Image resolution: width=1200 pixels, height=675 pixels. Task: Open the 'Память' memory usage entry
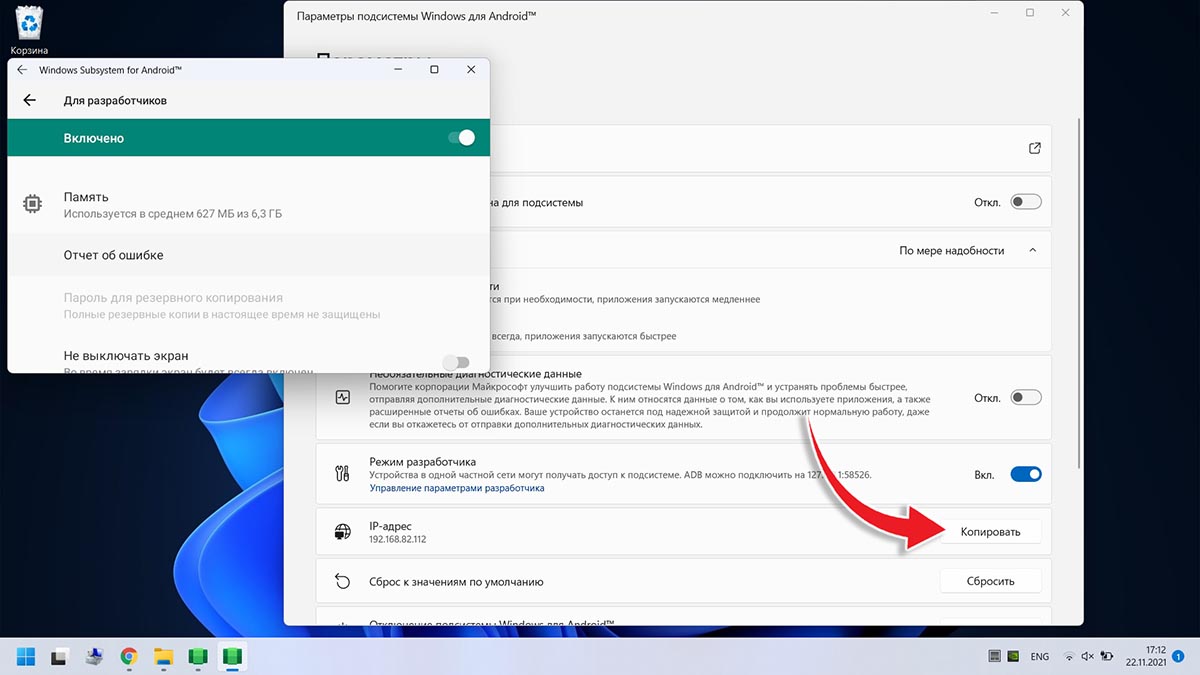[248, 204]
